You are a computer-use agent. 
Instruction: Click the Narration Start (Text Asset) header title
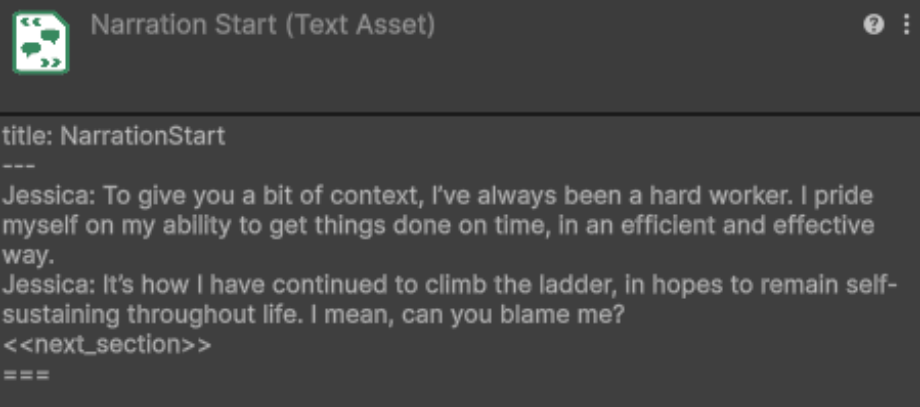262,26
